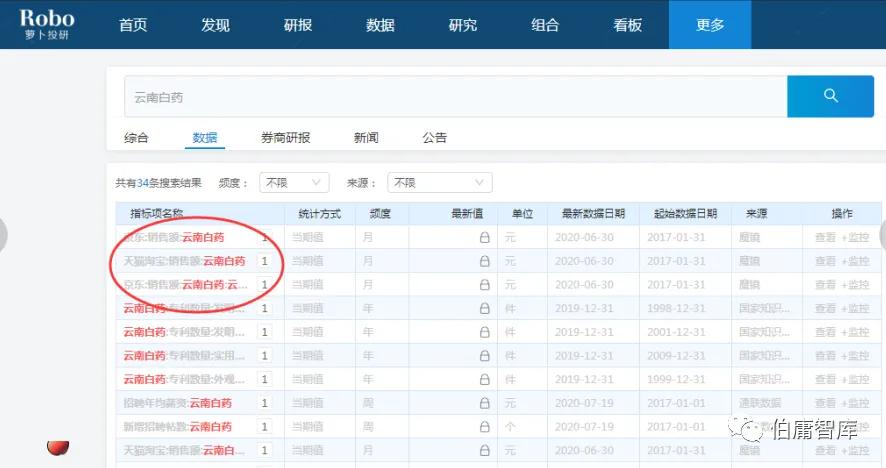The height and width of the screenshot is (468, 886).
Task: Click the lock icon in the patent row starting 1998-12-31
Action: tap(484, 309)
